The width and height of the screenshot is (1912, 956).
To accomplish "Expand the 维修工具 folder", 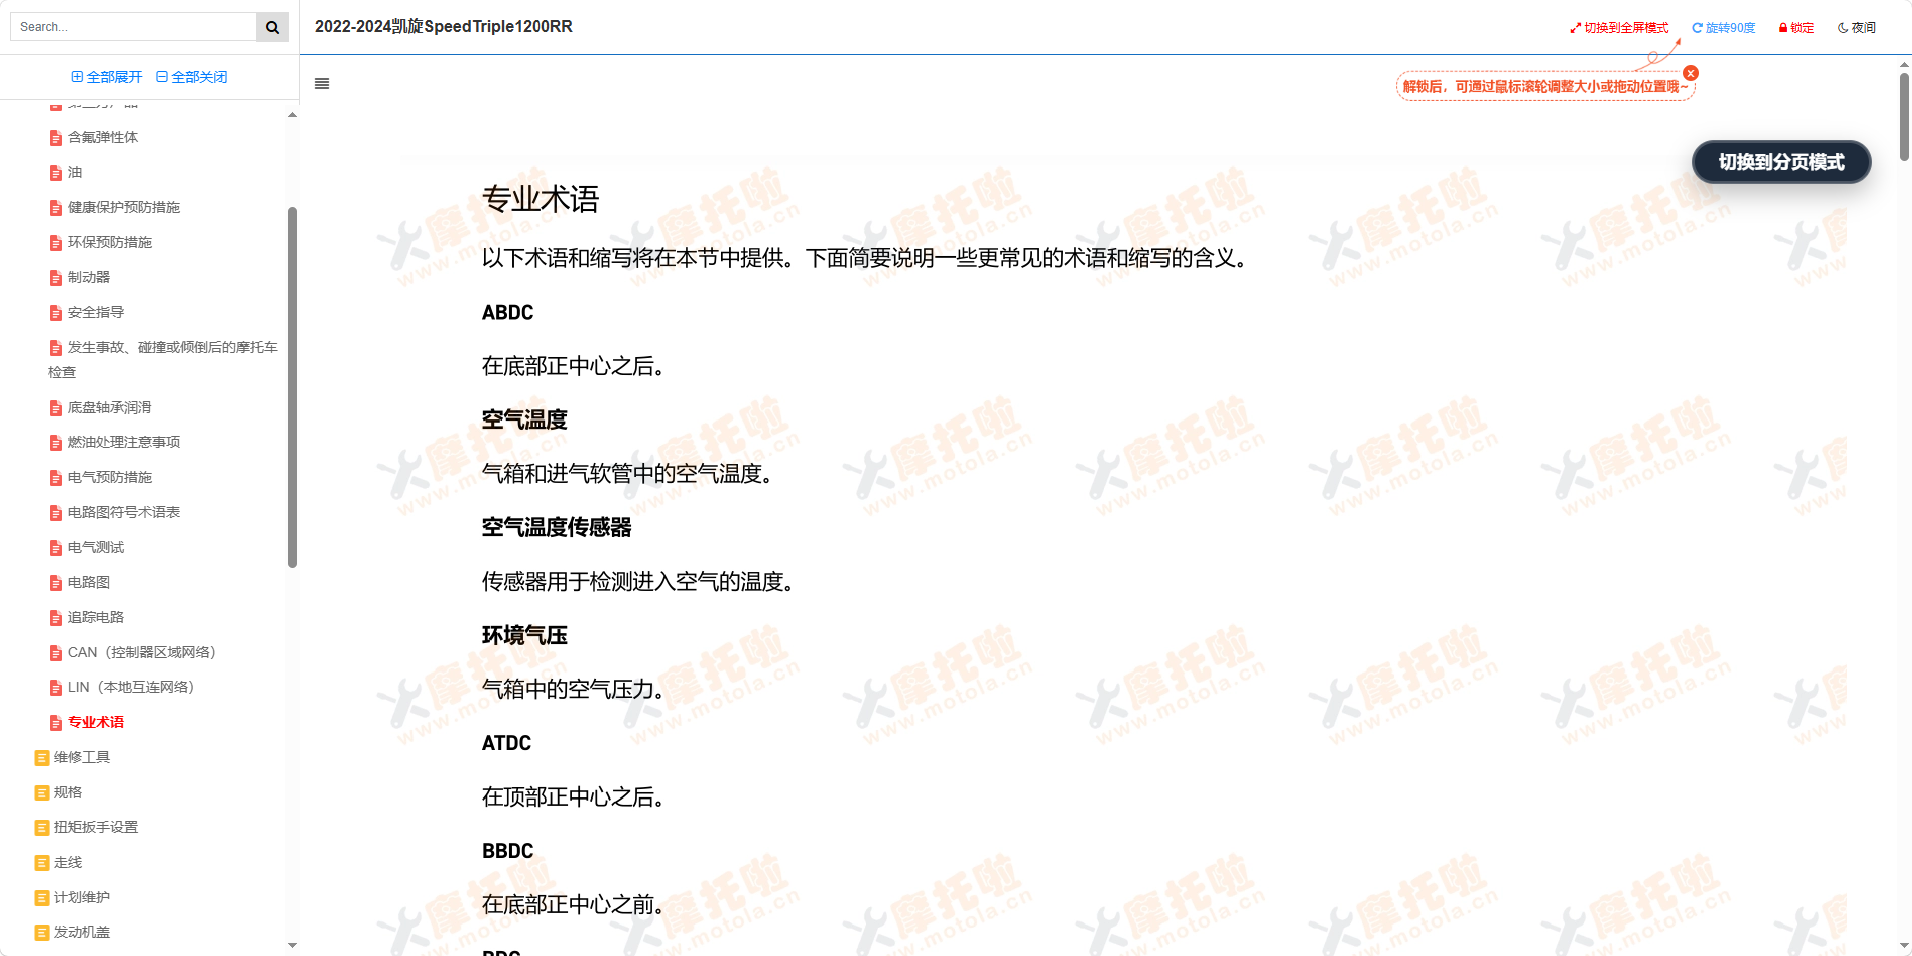I will coord(82,757).
